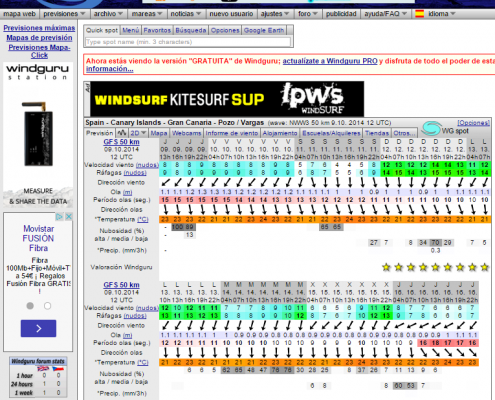Switch to the Favoritos tab
This screenshot has height=400, width=495.
click(x=157, y=30)
